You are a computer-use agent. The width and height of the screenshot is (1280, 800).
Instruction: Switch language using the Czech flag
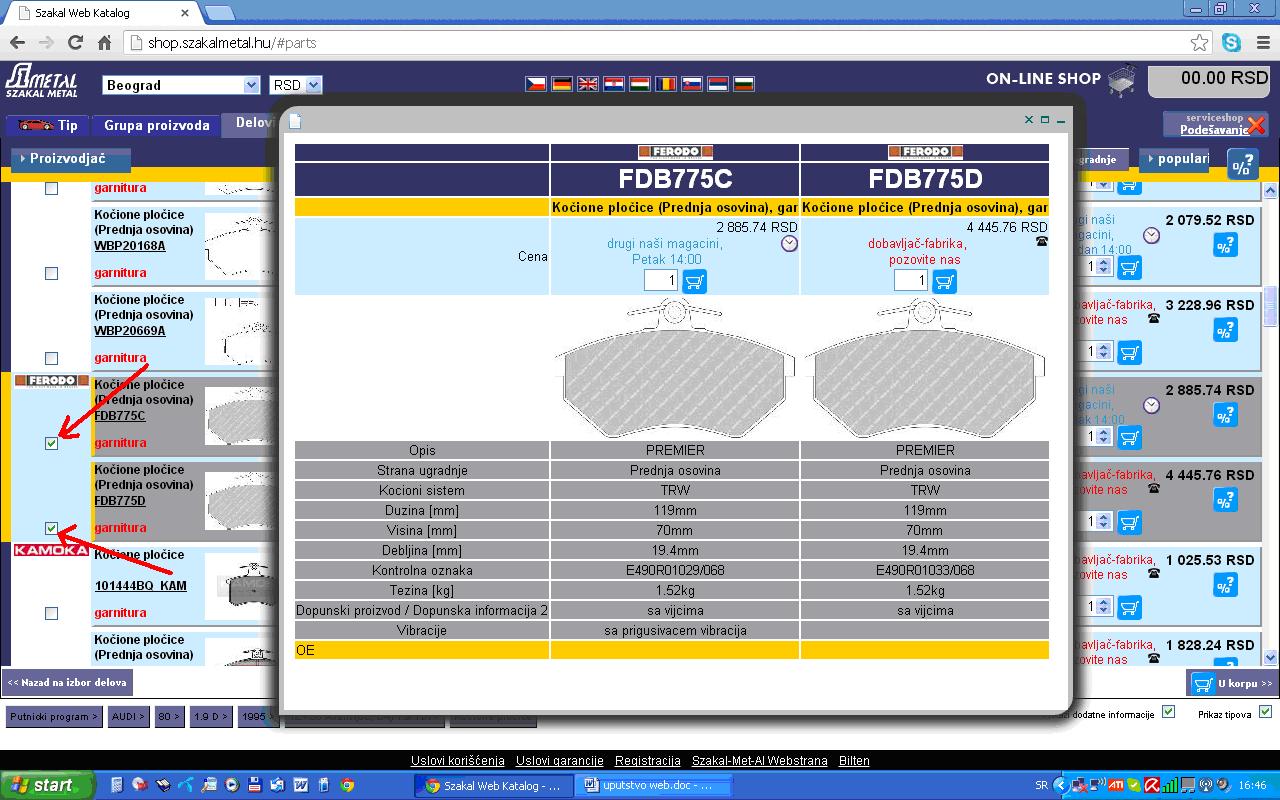coord(536,84)
